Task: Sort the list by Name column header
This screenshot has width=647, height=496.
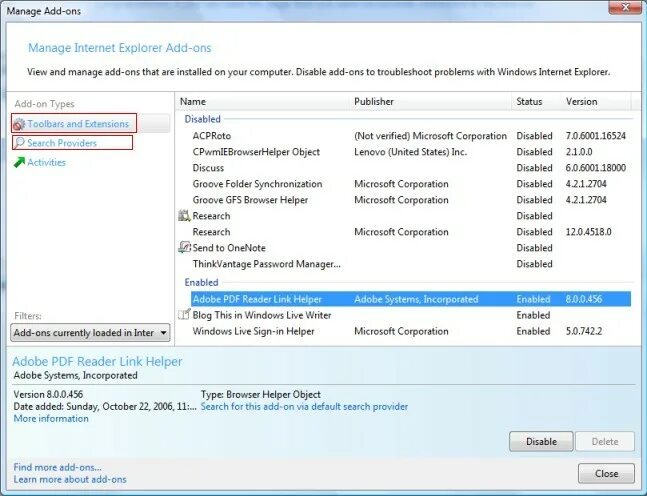Action: click(263, 102)
